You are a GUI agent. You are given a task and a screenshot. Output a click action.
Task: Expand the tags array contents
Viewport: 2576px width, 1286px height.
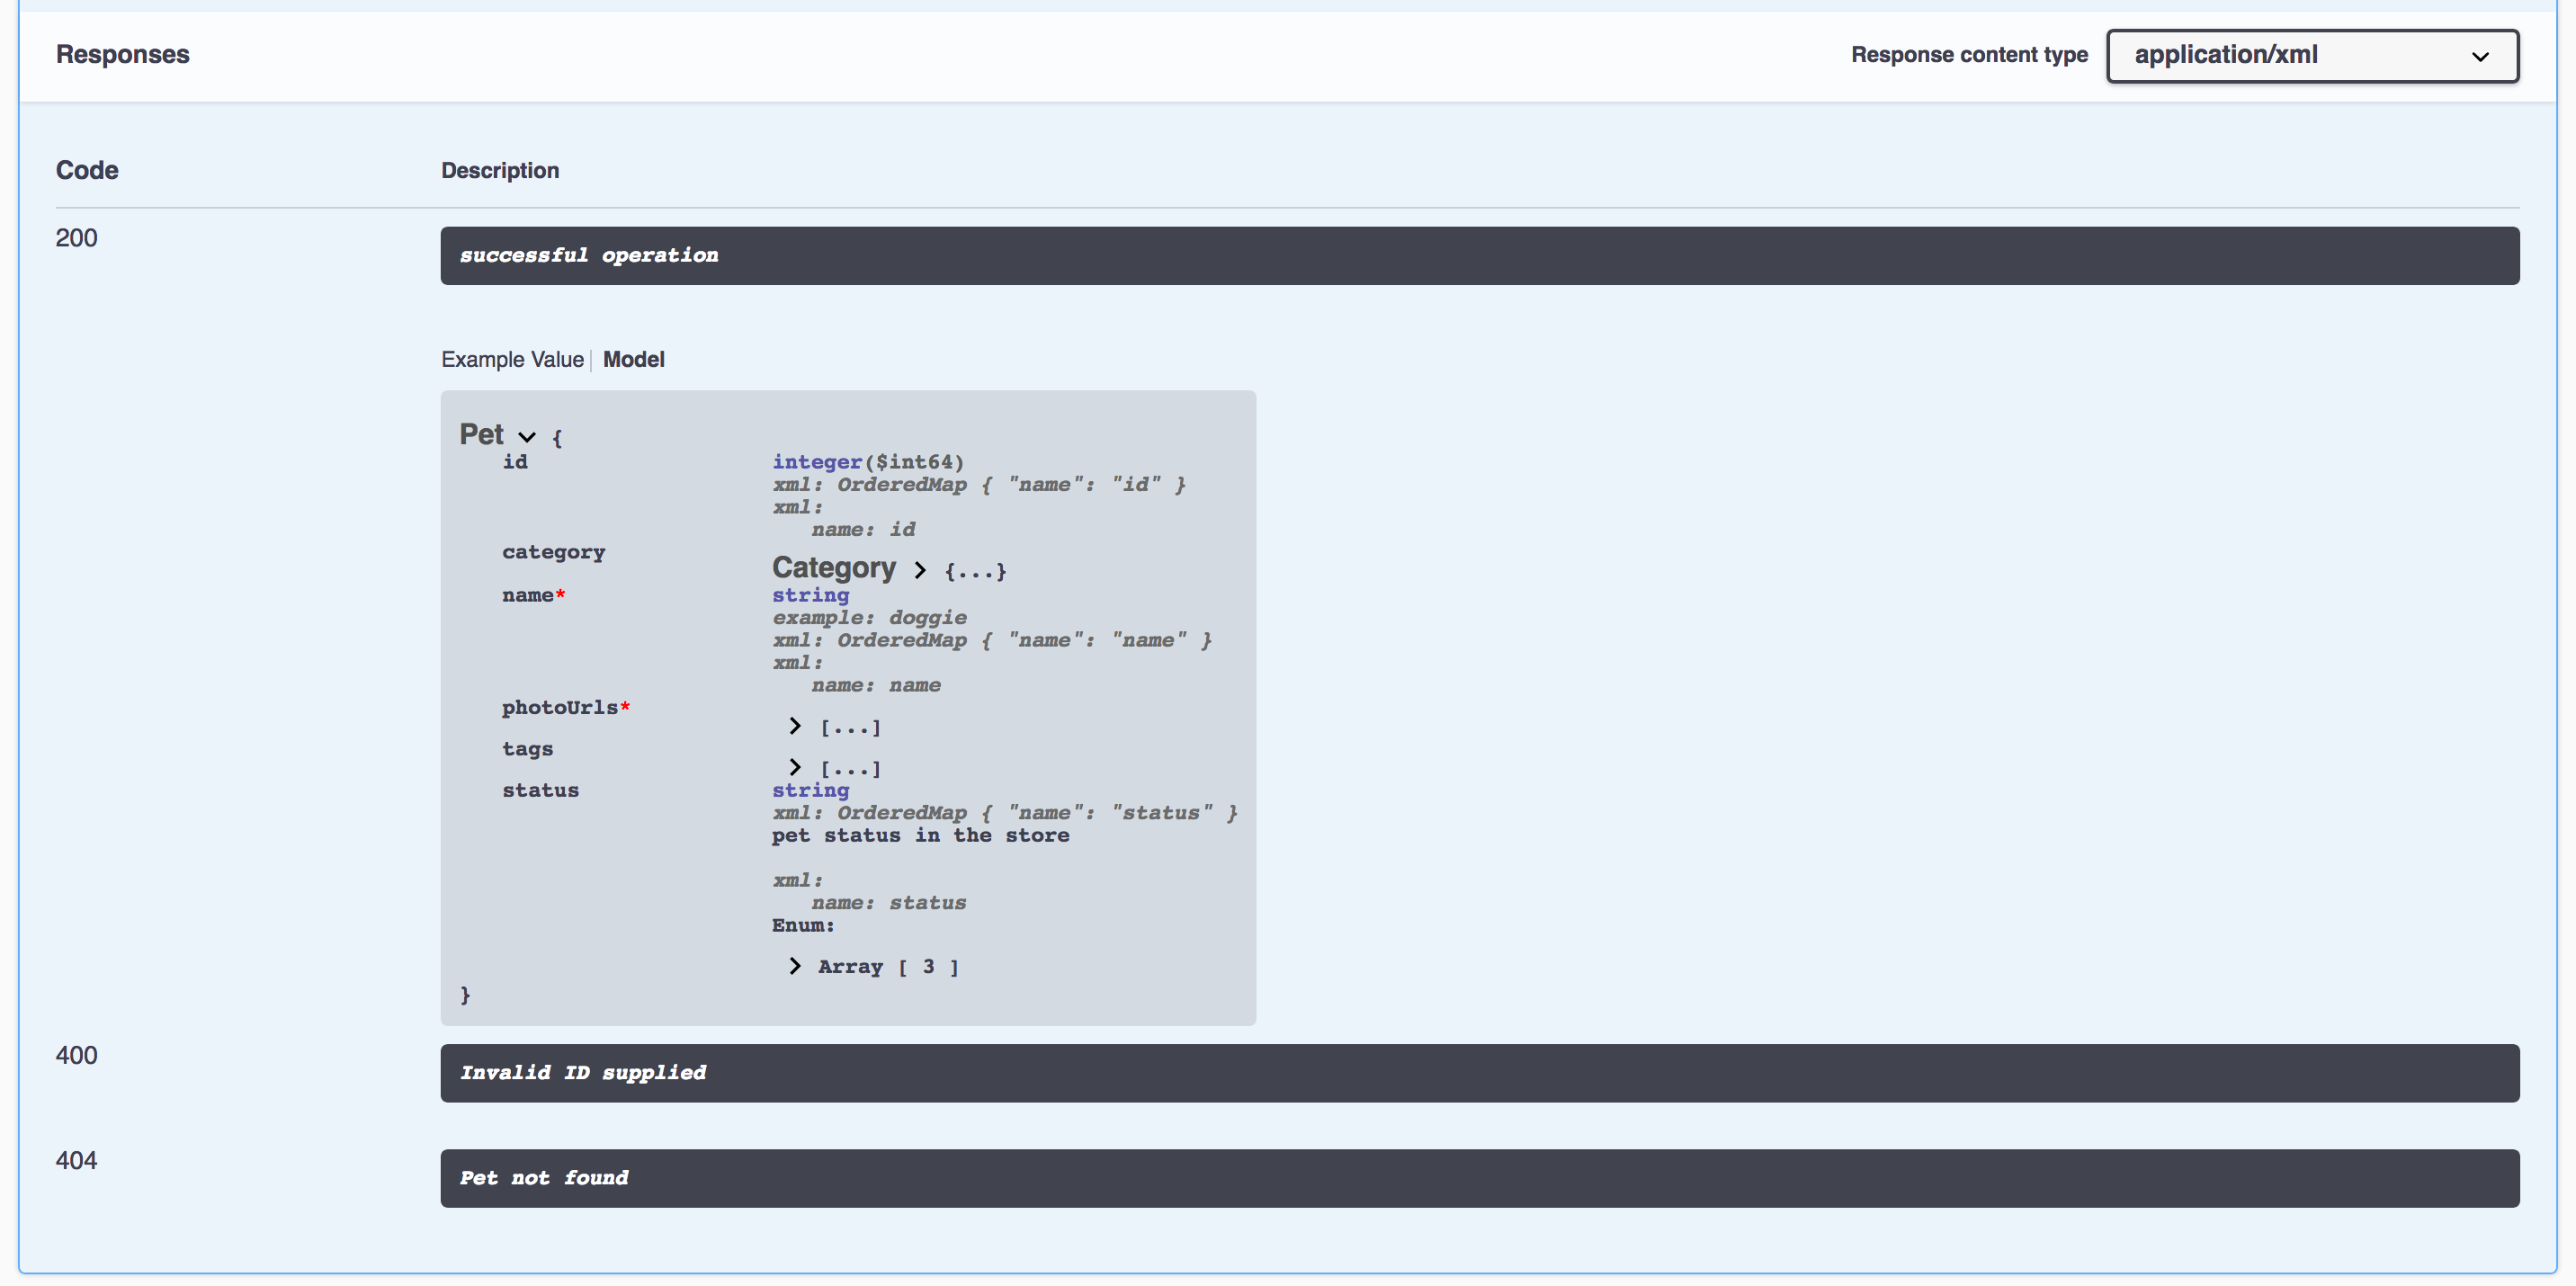(797, 767)
